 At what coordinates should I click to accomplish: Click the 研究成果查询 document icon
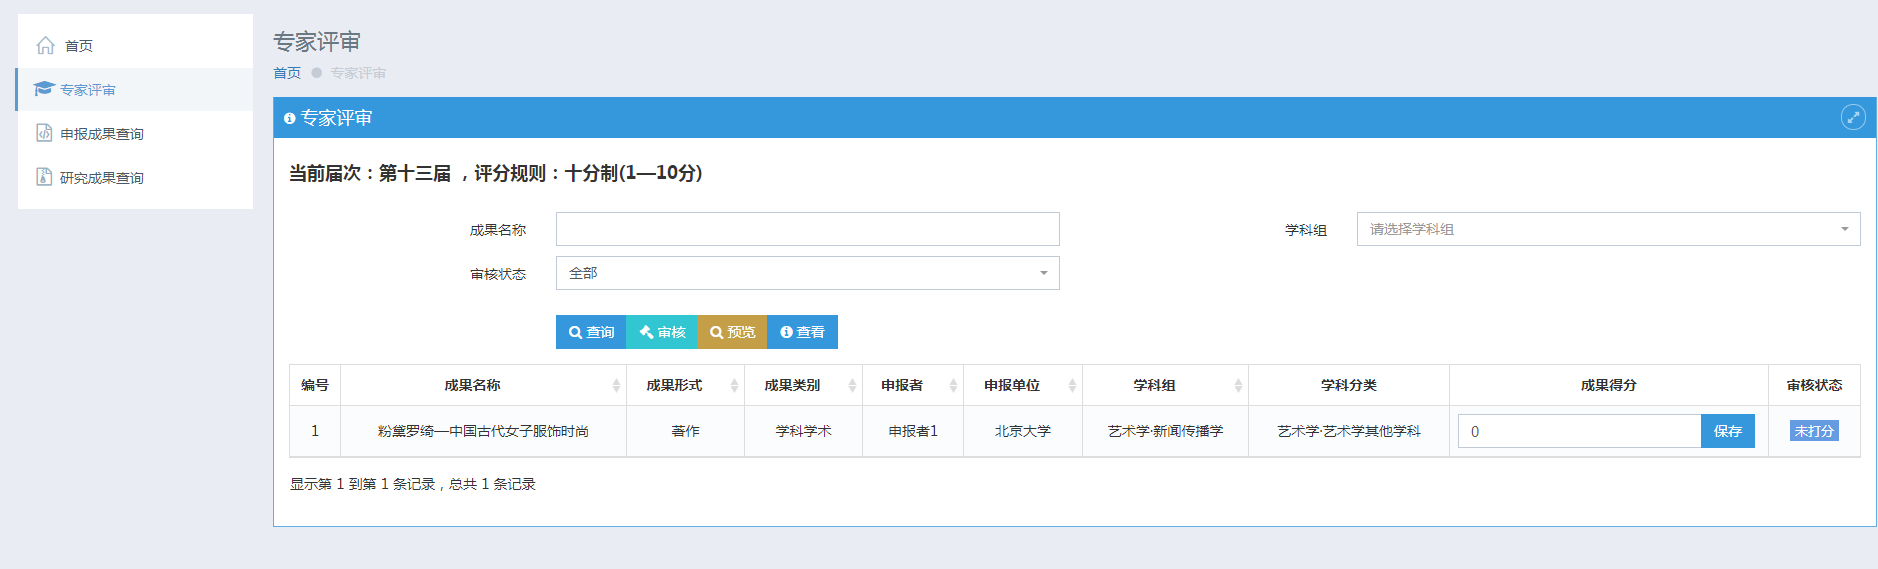(x=44, y=177)
